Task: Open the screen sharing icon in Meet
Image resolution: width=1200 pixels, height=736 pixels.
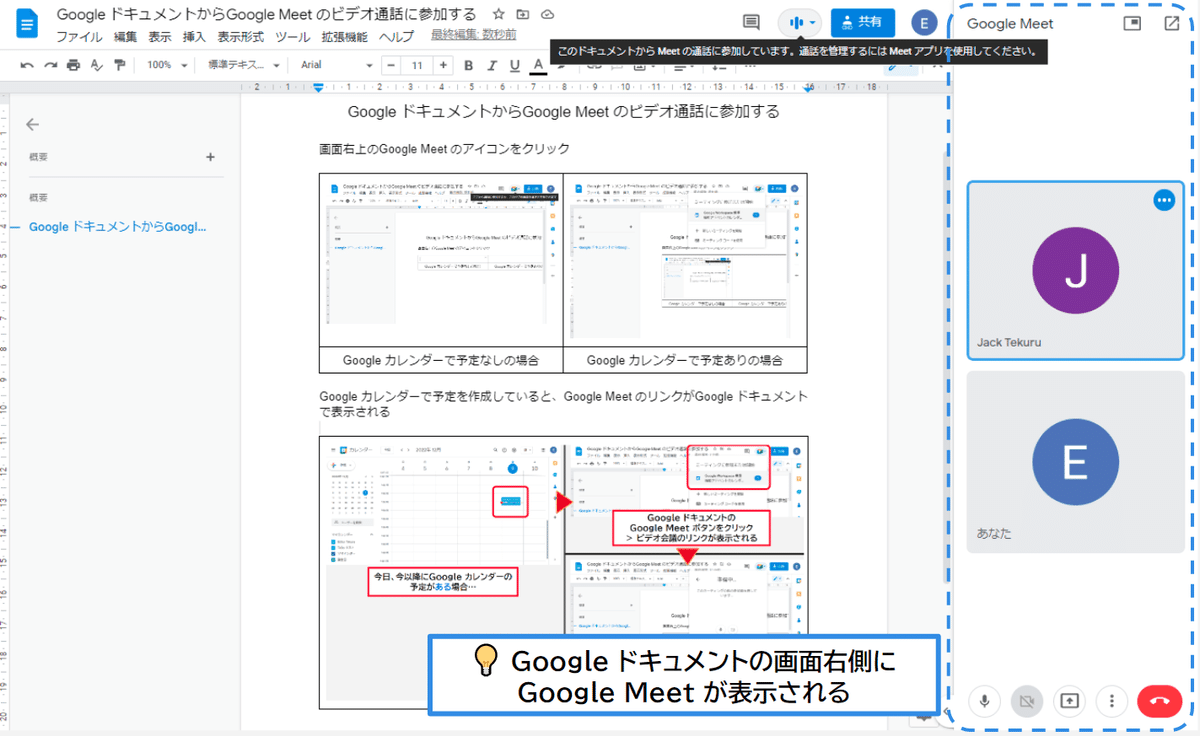Action: [1068, 701]
